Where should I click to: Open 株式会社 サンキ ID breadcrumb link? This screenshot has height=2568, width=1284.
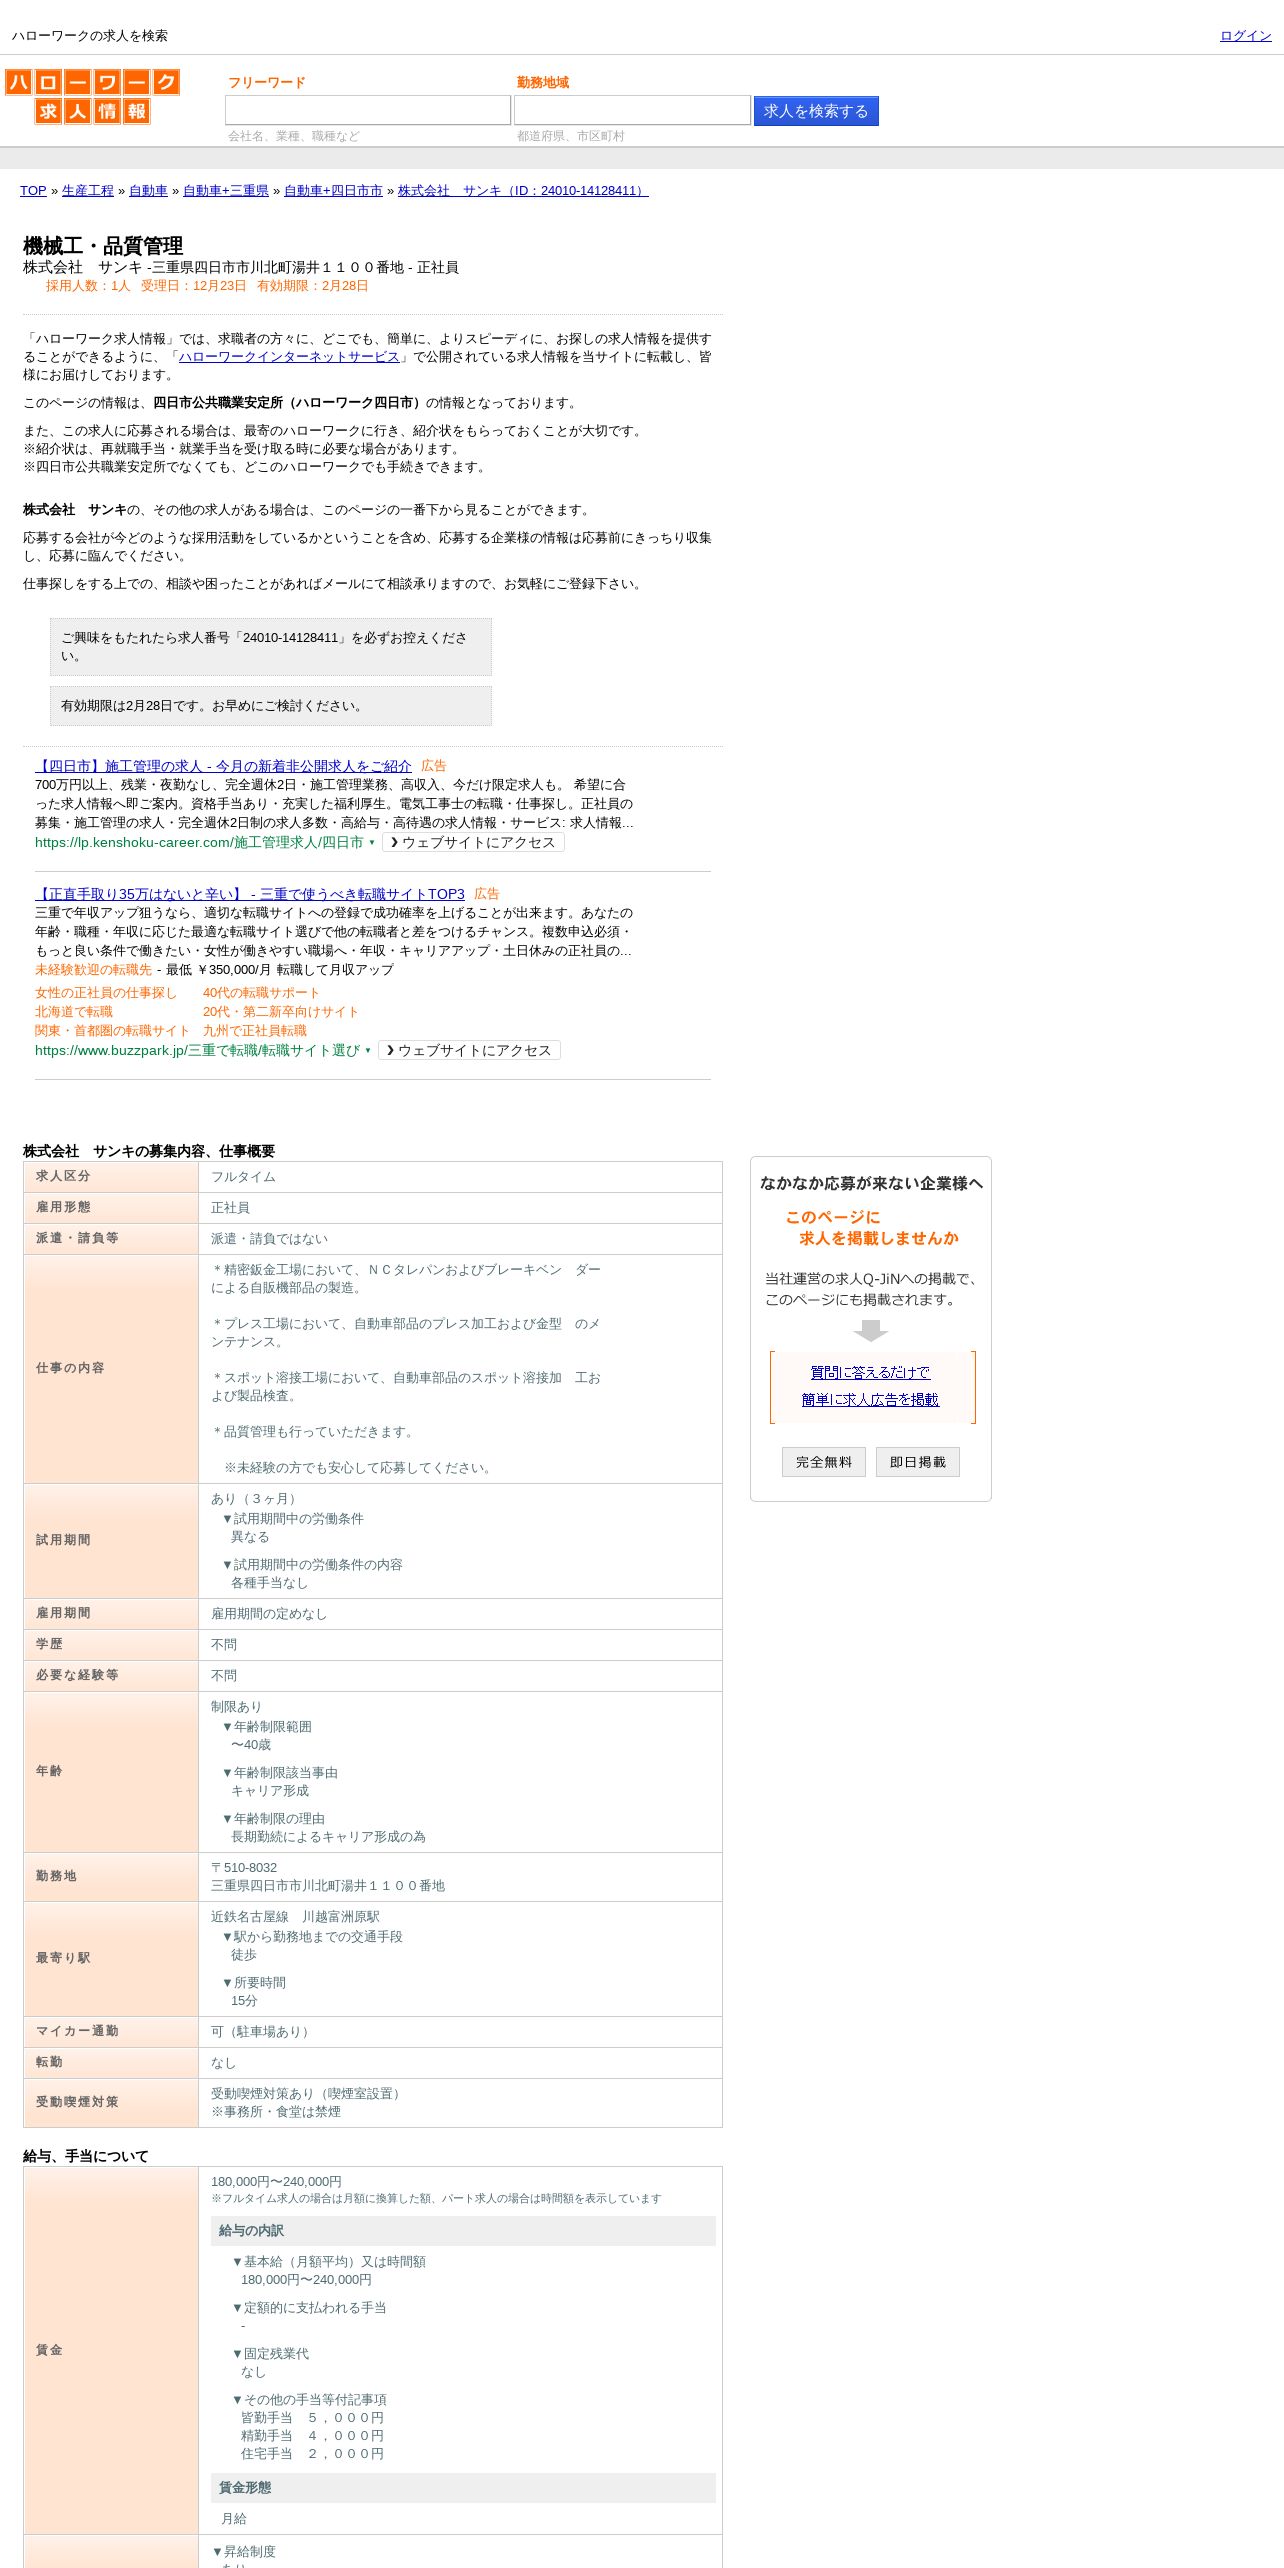(x=523, y=191)
